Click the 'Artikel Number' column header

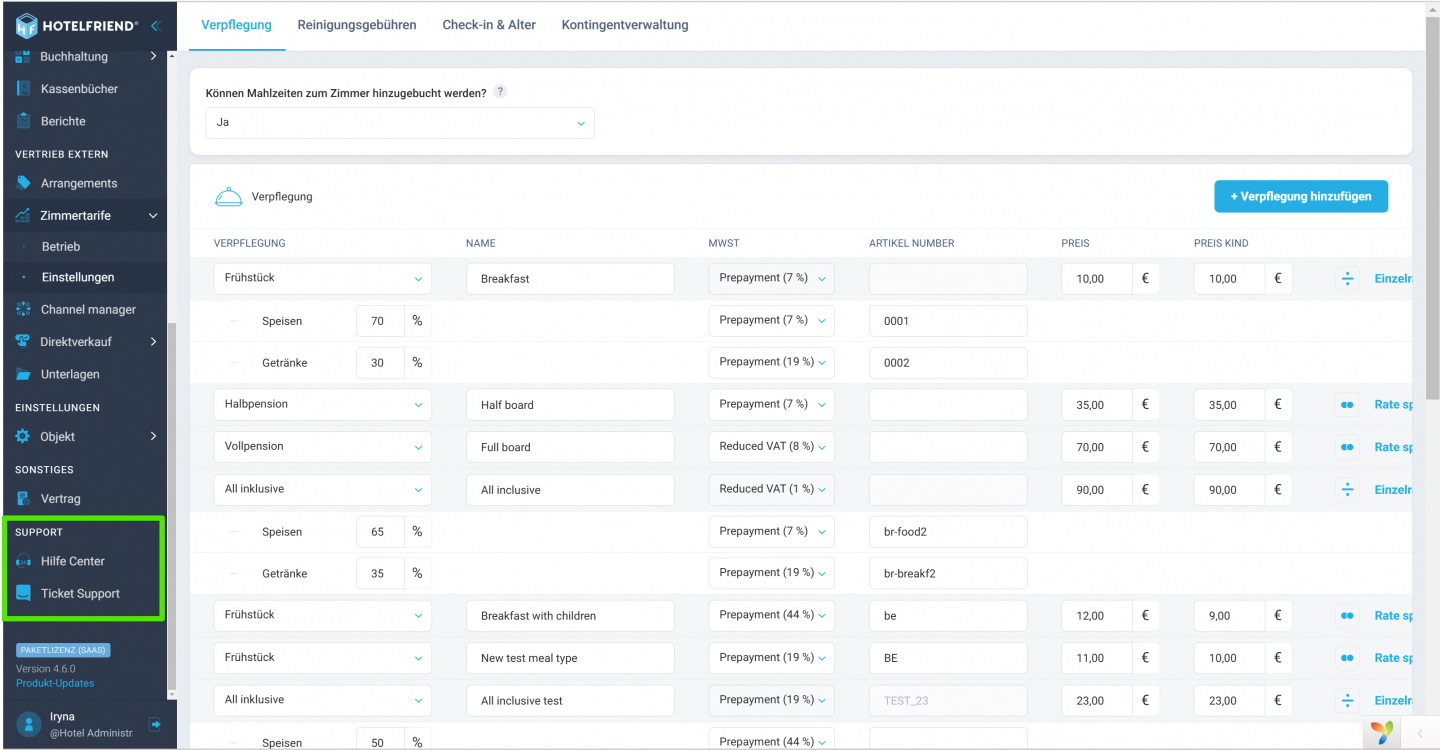coord(912,243)
